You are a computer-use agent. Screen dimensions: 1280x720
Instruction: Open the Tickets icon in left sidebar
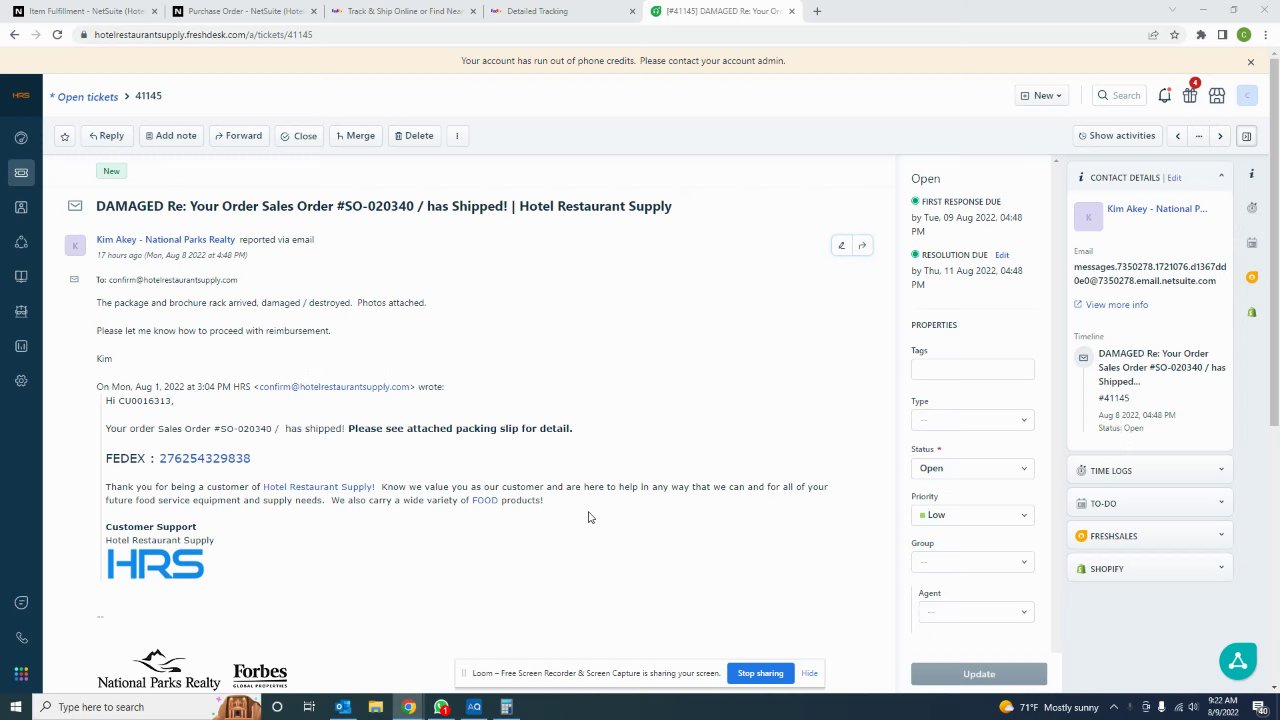click(x=21, y=173)
